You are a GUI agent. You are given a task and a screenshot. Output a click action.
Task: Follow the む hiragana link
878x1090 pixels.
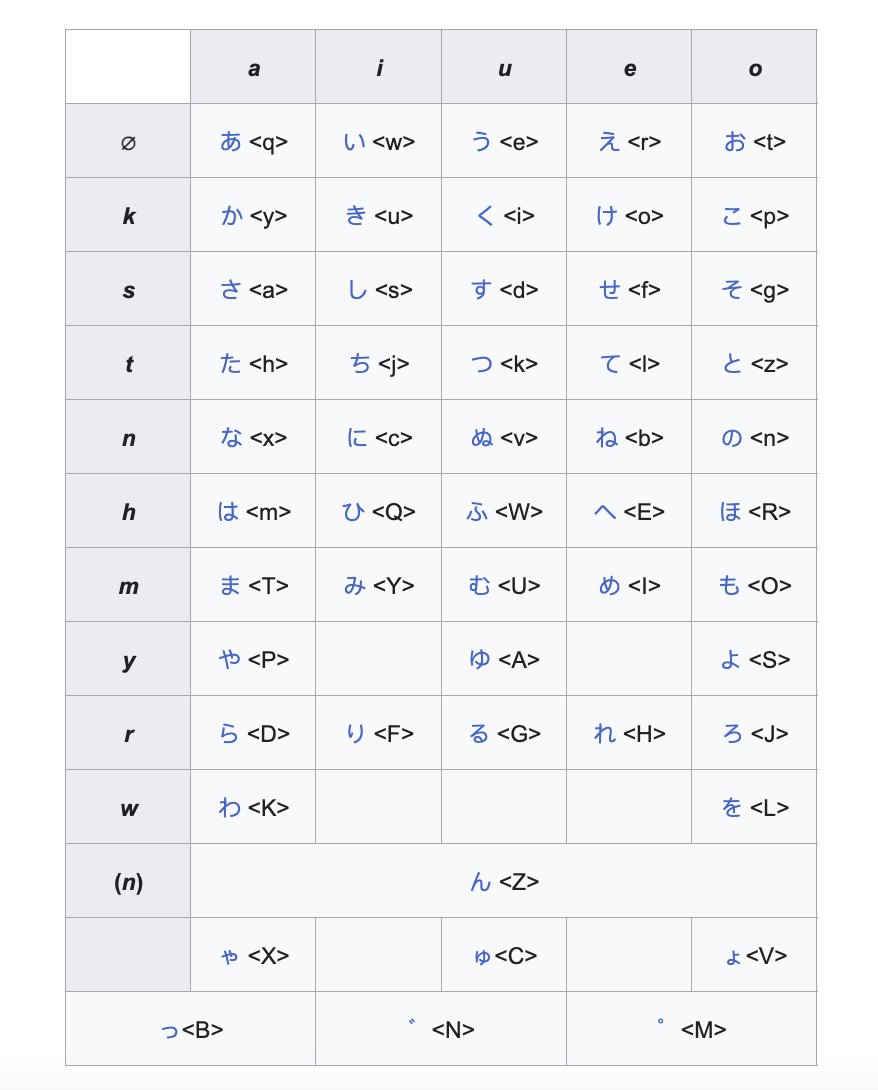pyautogui.click(x=480, y=585)
